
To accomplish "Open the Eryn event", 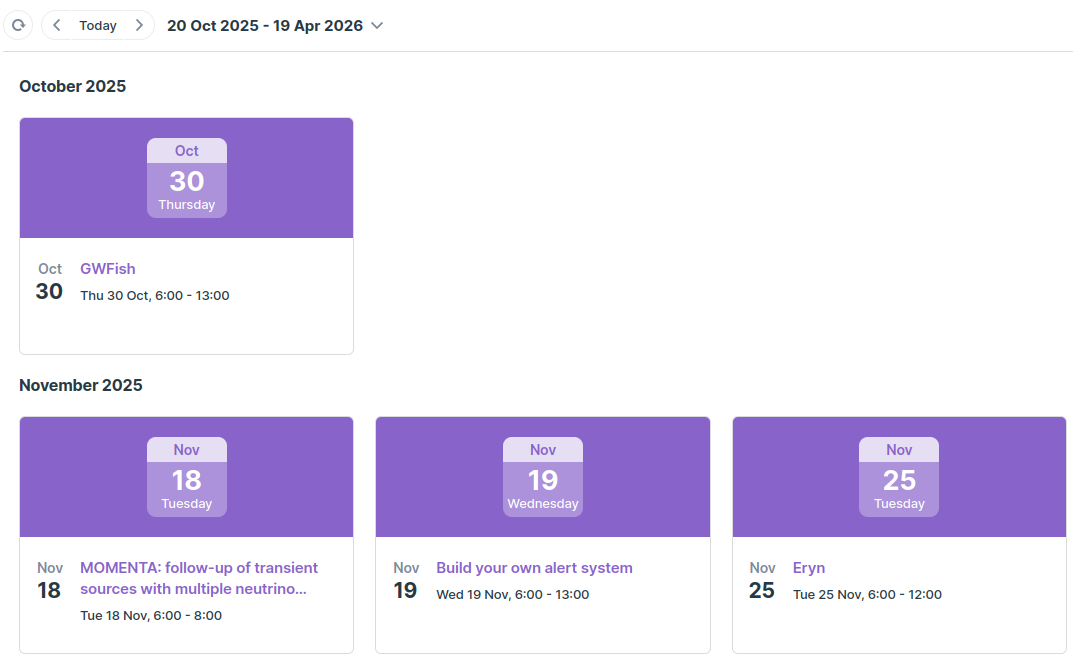I will point(809,567).
